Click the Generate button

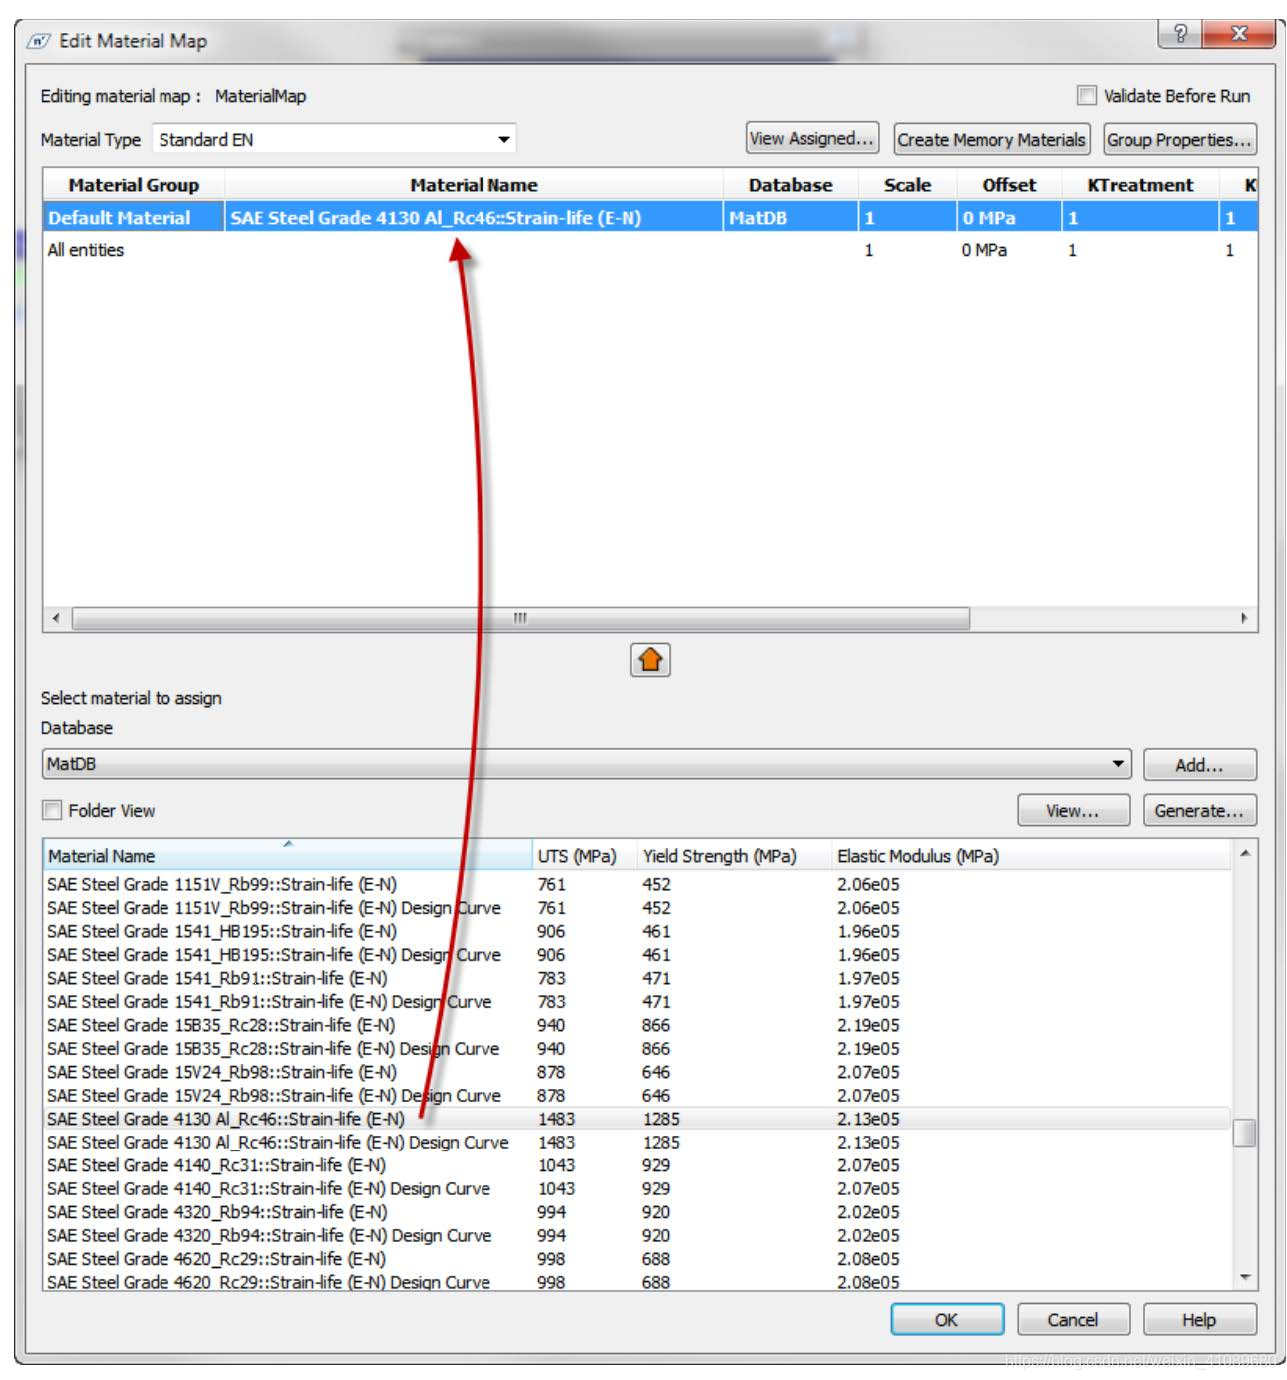click(x=1199, y=811)
